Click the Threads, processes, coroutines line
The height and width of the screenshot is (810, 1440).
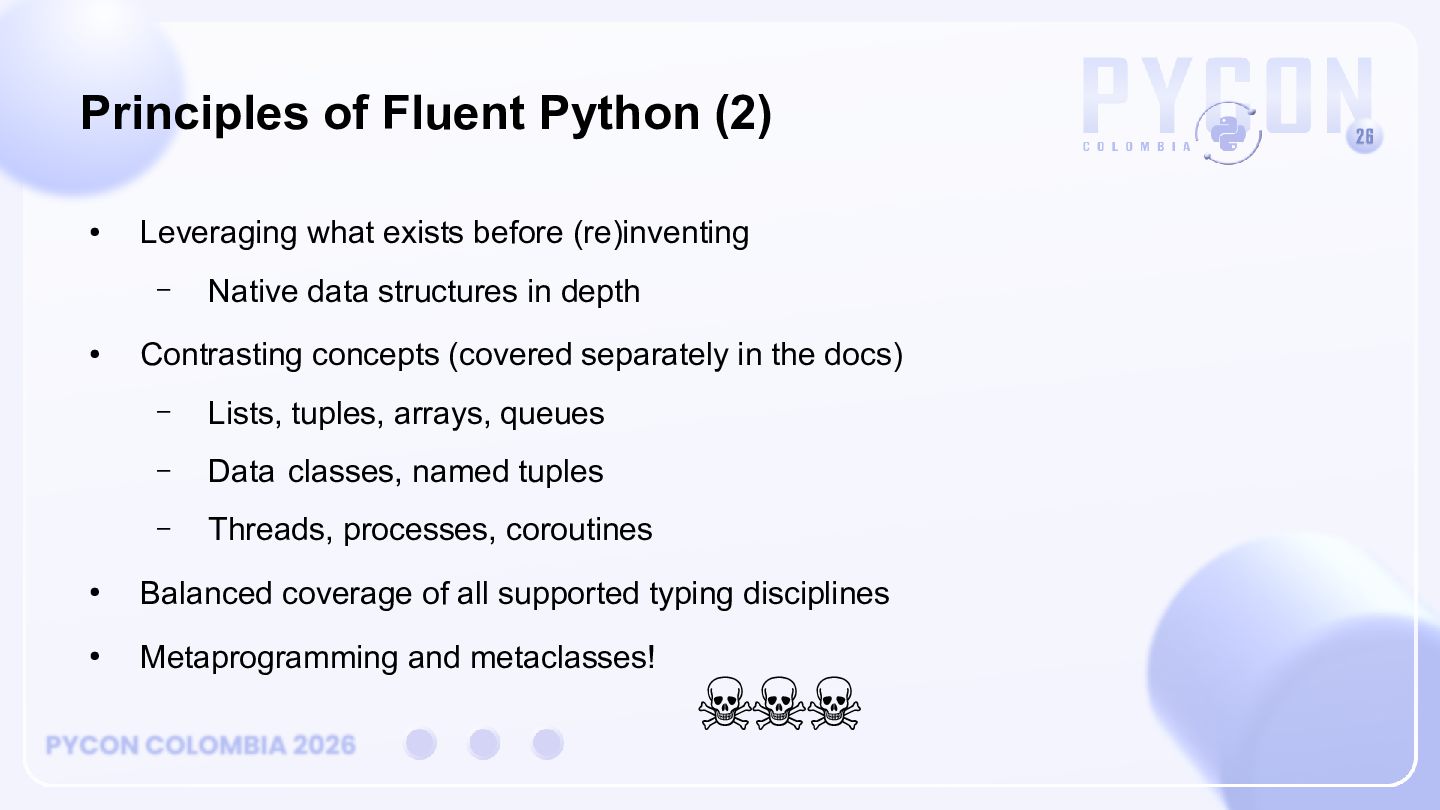click(430, 529)
